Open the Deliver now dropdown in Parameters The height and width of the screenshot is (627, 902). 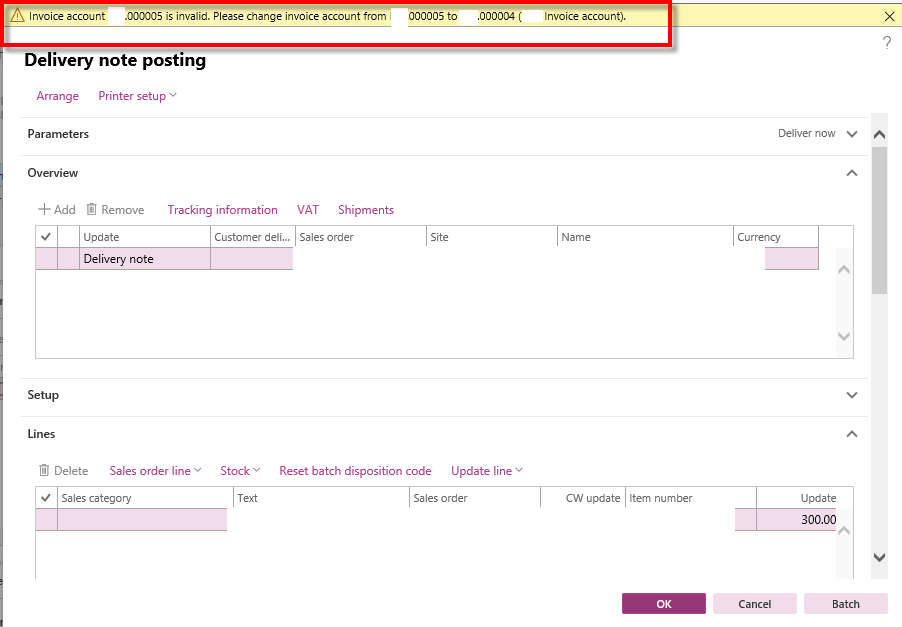[x=818, y=133]
